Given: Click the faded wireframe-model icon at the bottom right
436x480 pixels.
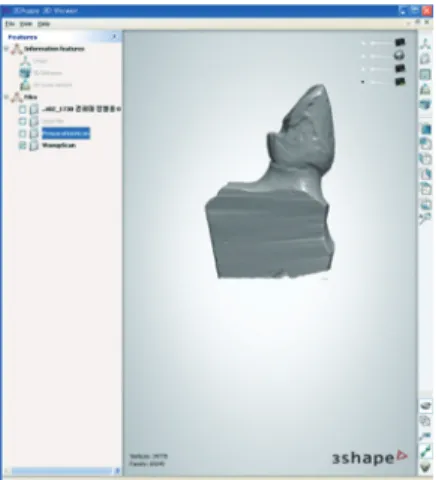Looking at the screenshot, I should pos(426,421).
